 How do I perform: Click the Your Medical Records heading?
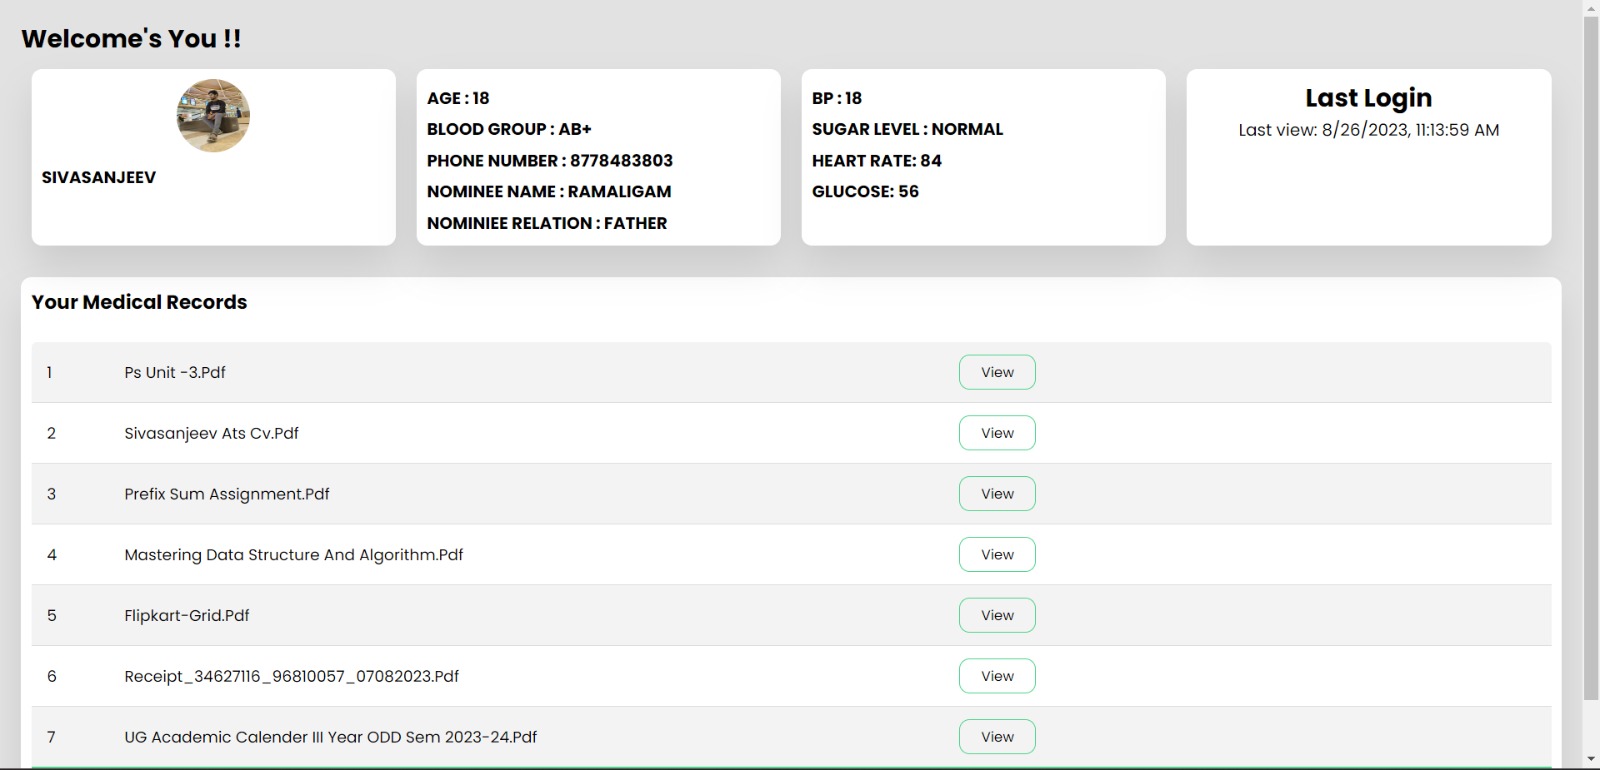click(x=139, y=302)
